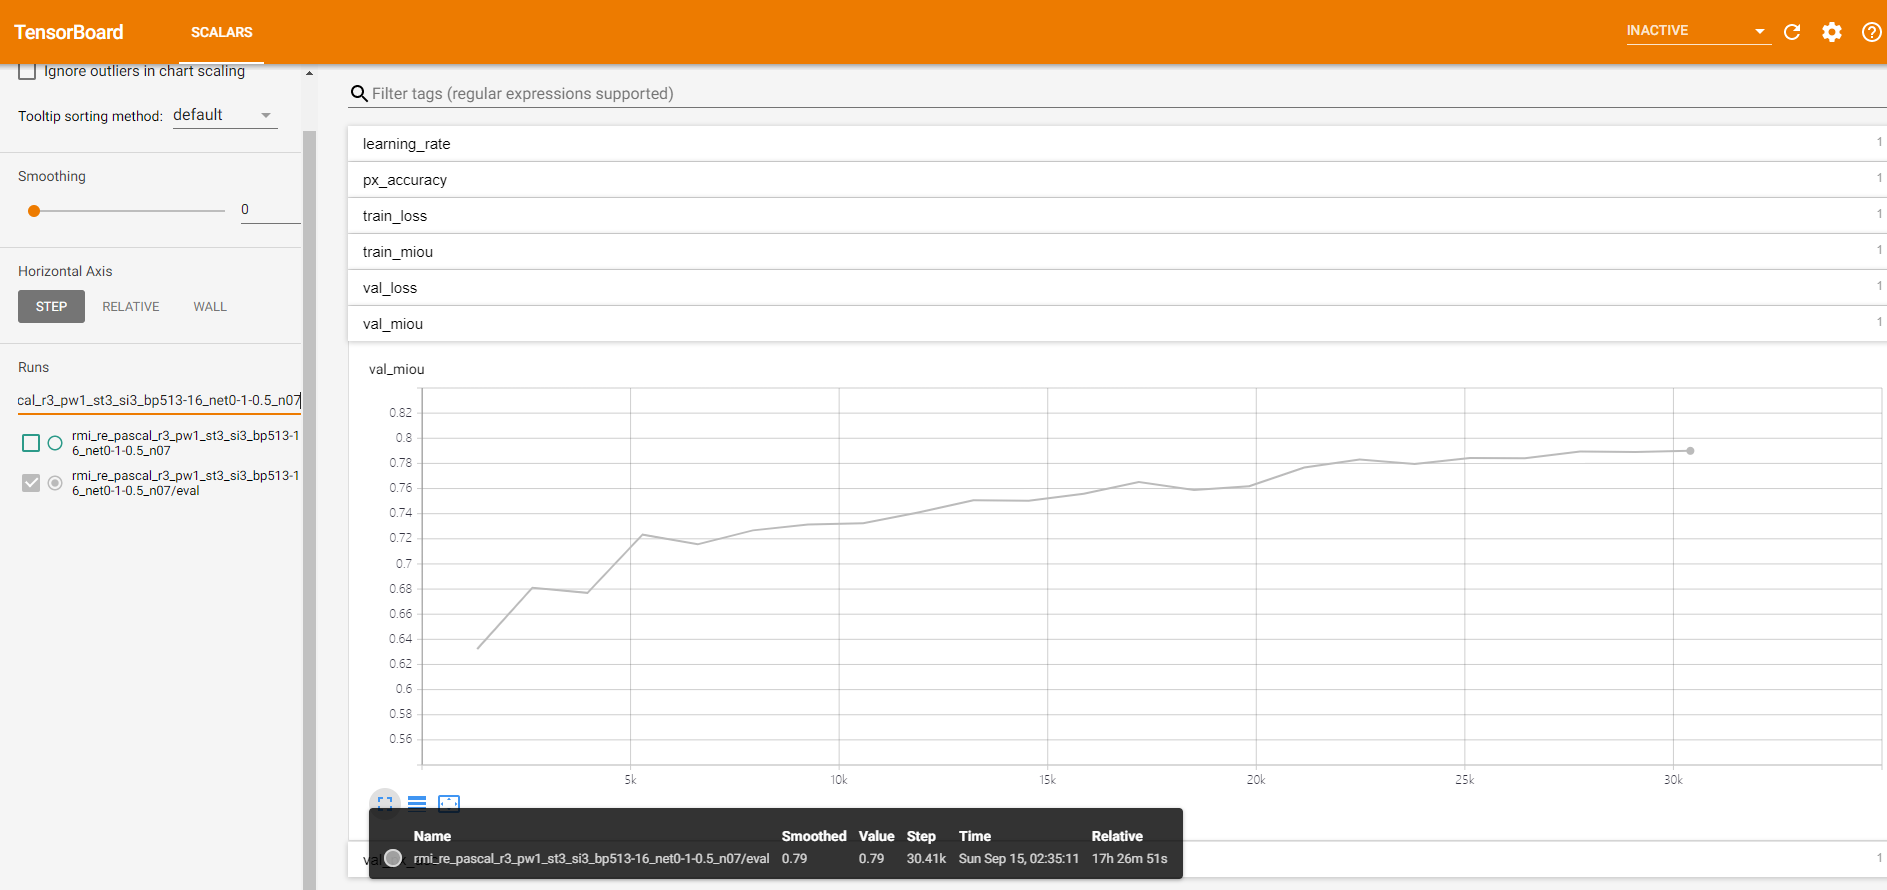Click the 0.82 y-axis tick label
This screenshot has width=1887, height=890.
(x=400, y=413)
